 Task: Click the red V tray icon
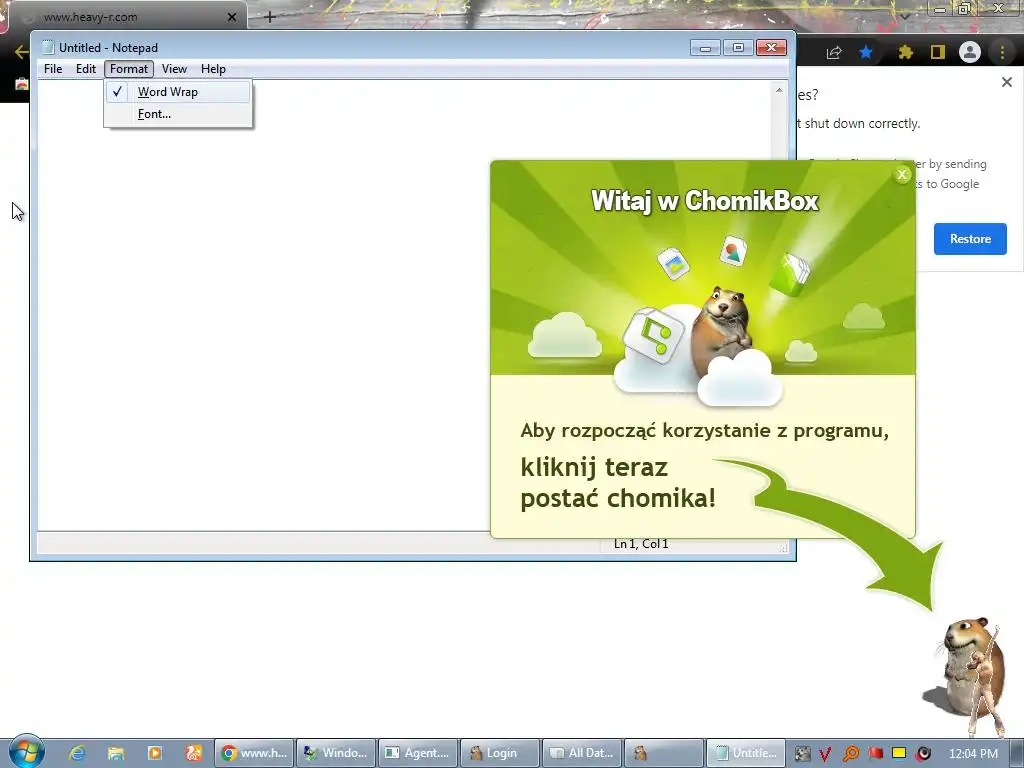click(x=825, y=754)
